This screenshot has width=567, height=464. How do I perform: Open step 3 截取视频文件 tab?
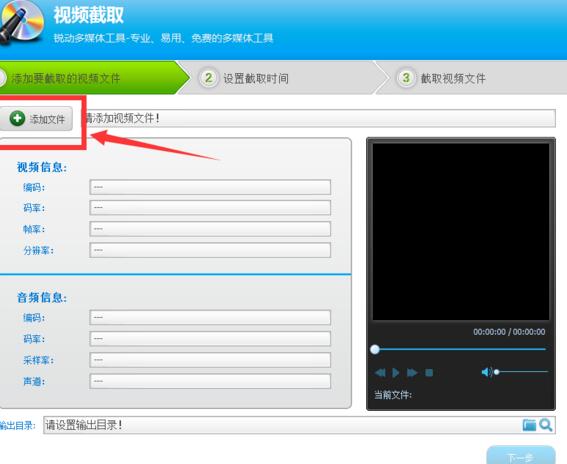pos(472,78)
